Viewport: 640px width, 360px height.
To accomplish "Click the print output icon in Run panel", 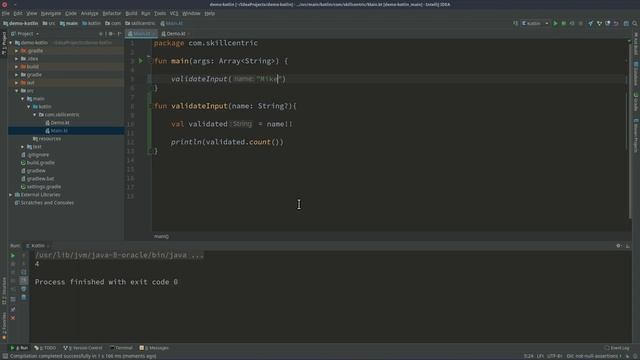I will (x=24, y=289).
